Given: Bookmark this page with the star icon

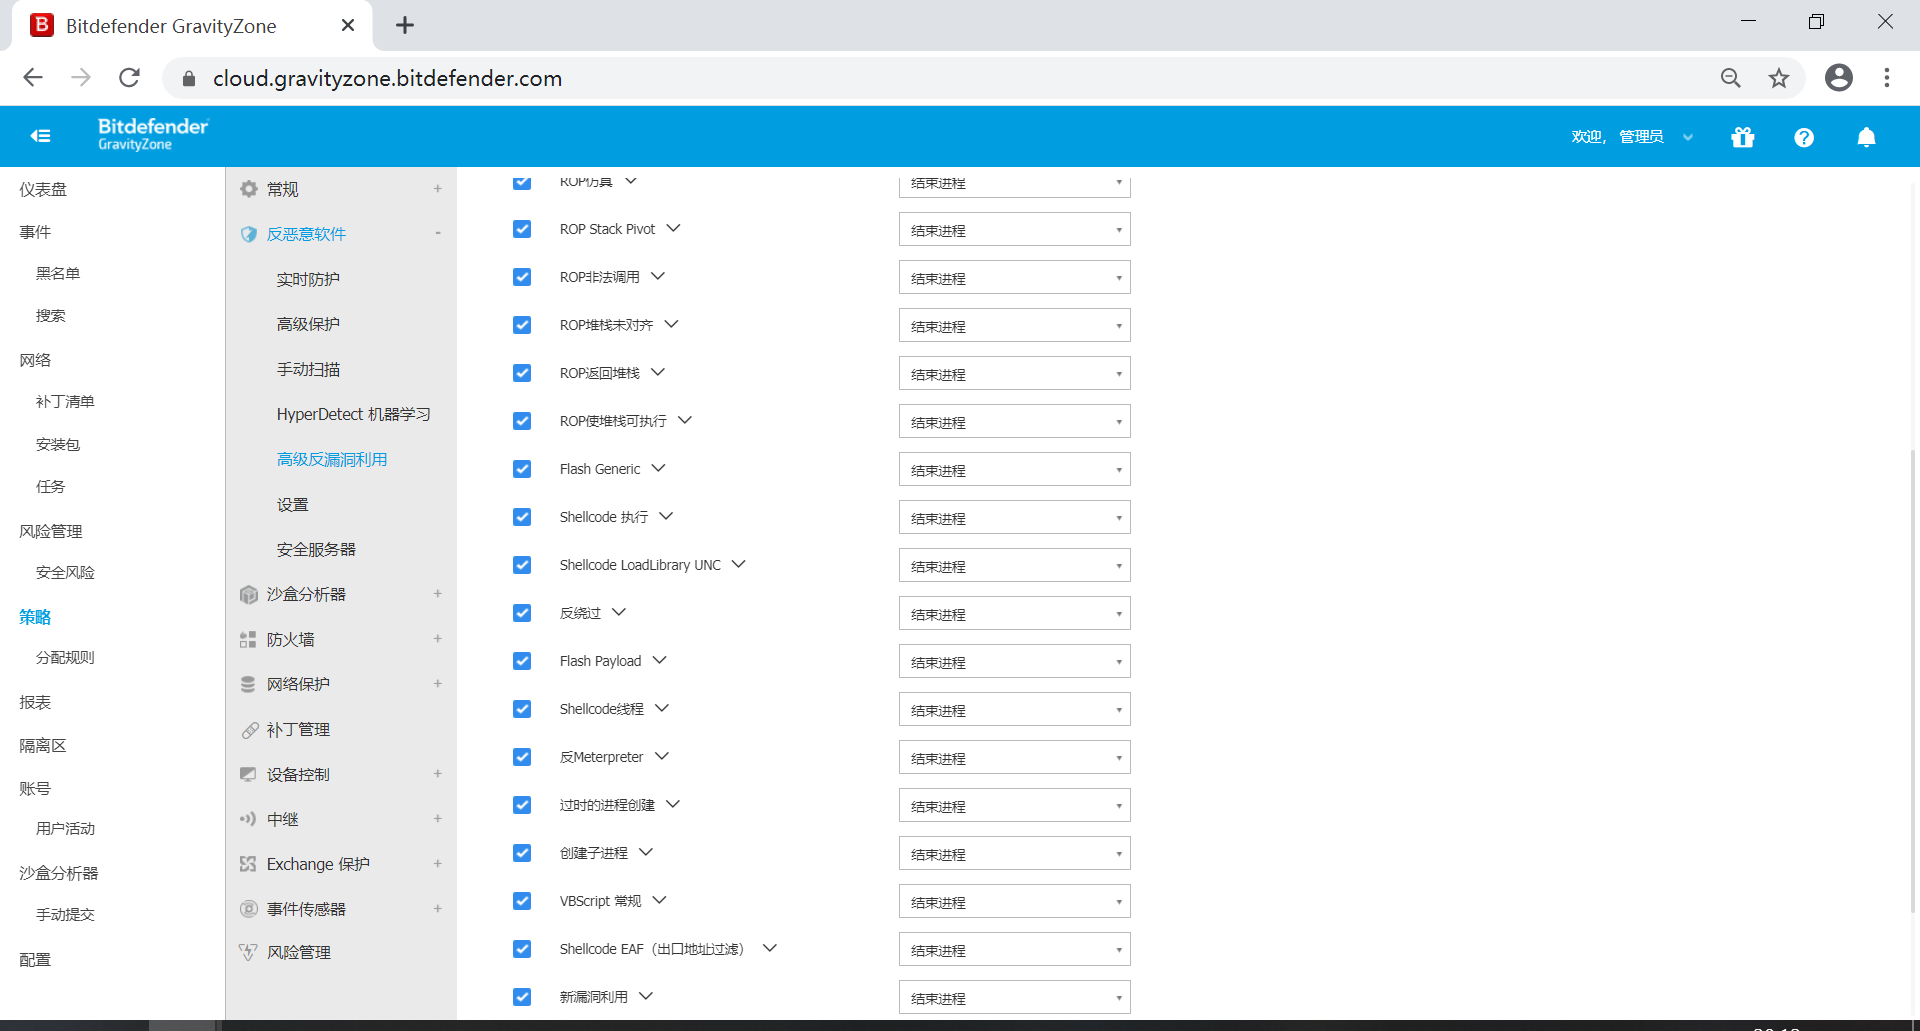Looking at the screenshot, I should (x=1779, y=78).
